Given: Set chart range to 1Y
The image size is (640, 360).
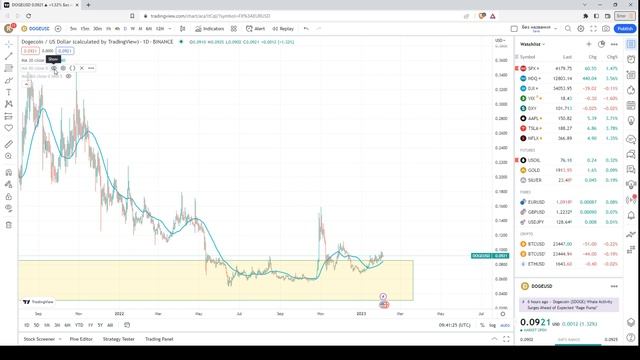Looking at the screenshot, I should pyautogui.click(x=90, y=325).
